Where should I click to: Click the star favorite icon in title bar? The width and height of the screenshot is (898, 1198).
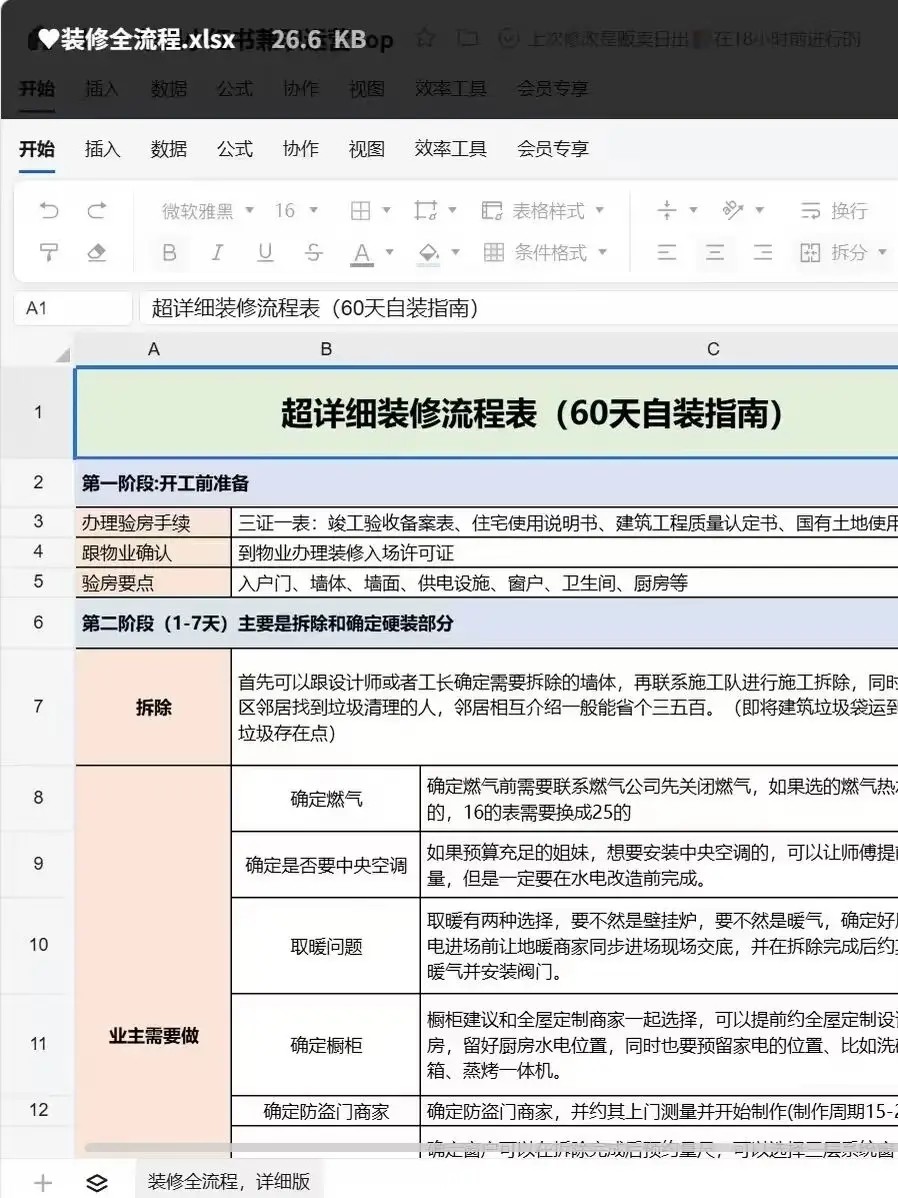click(x=426, y=37)
